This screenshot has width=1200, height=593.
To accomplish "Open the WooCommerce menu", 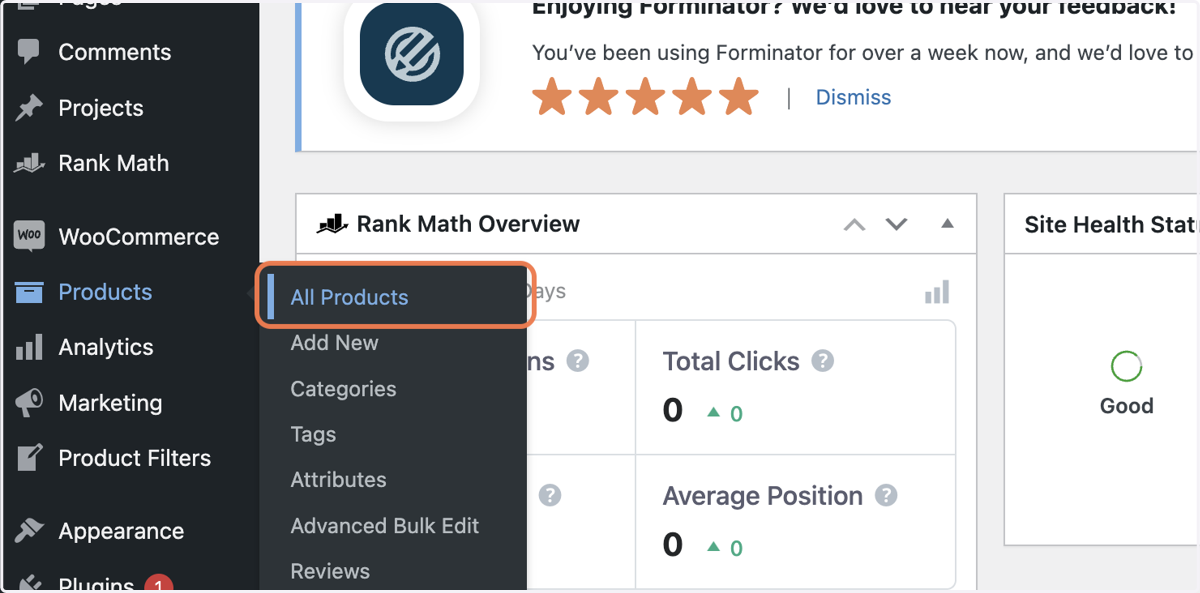I will [x=139, y=236].
